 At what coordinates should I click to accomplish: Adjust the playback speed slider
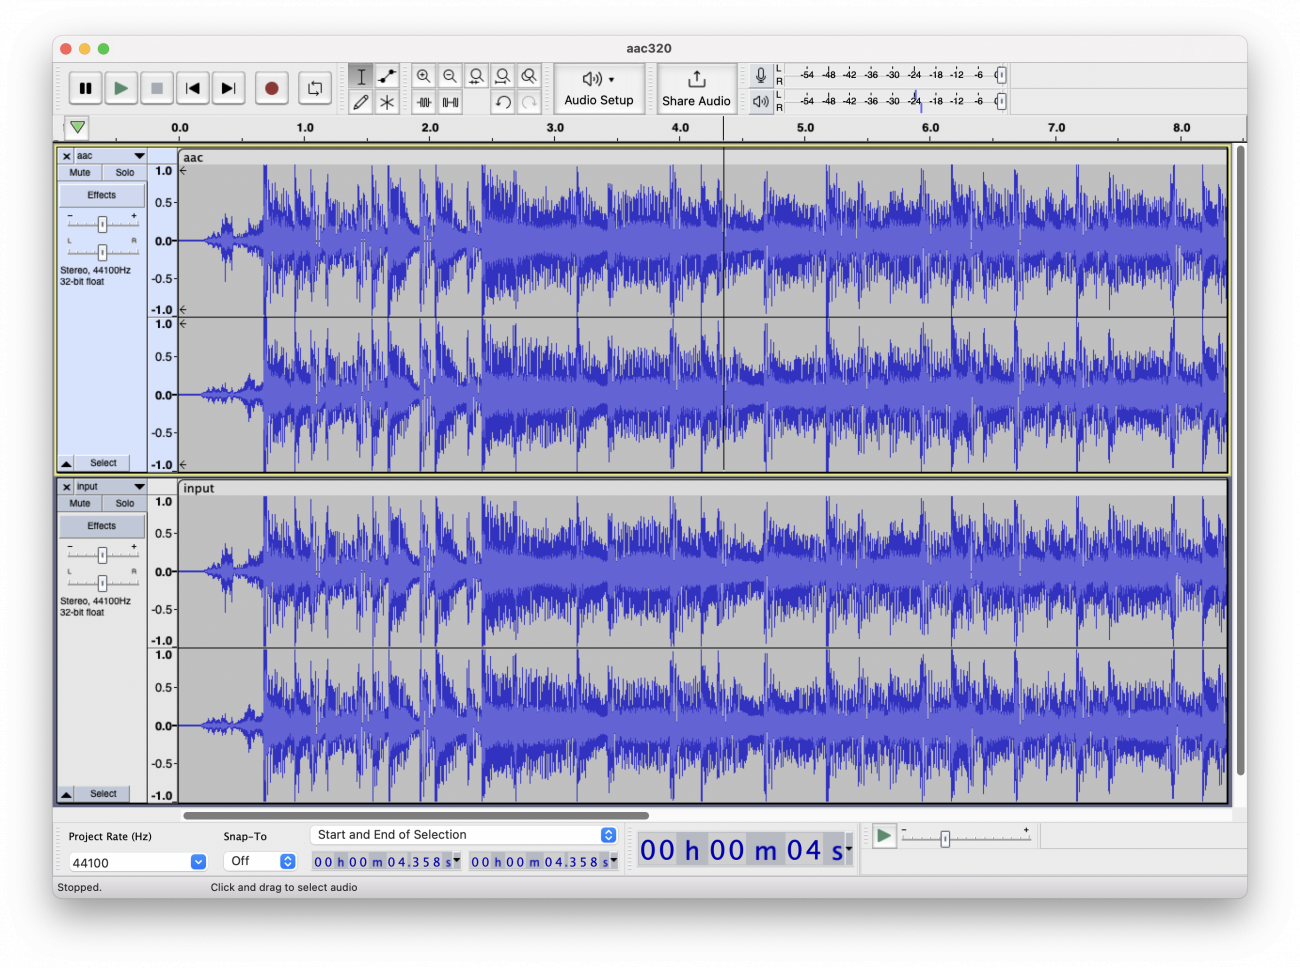tap(945, 839)
